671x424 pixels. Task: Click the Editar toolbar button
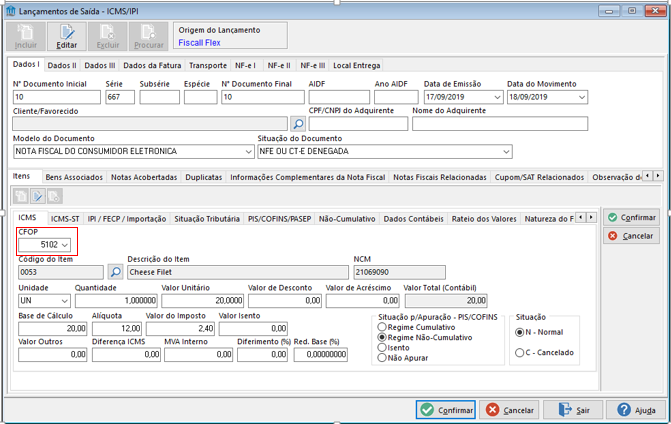(67, 36)
